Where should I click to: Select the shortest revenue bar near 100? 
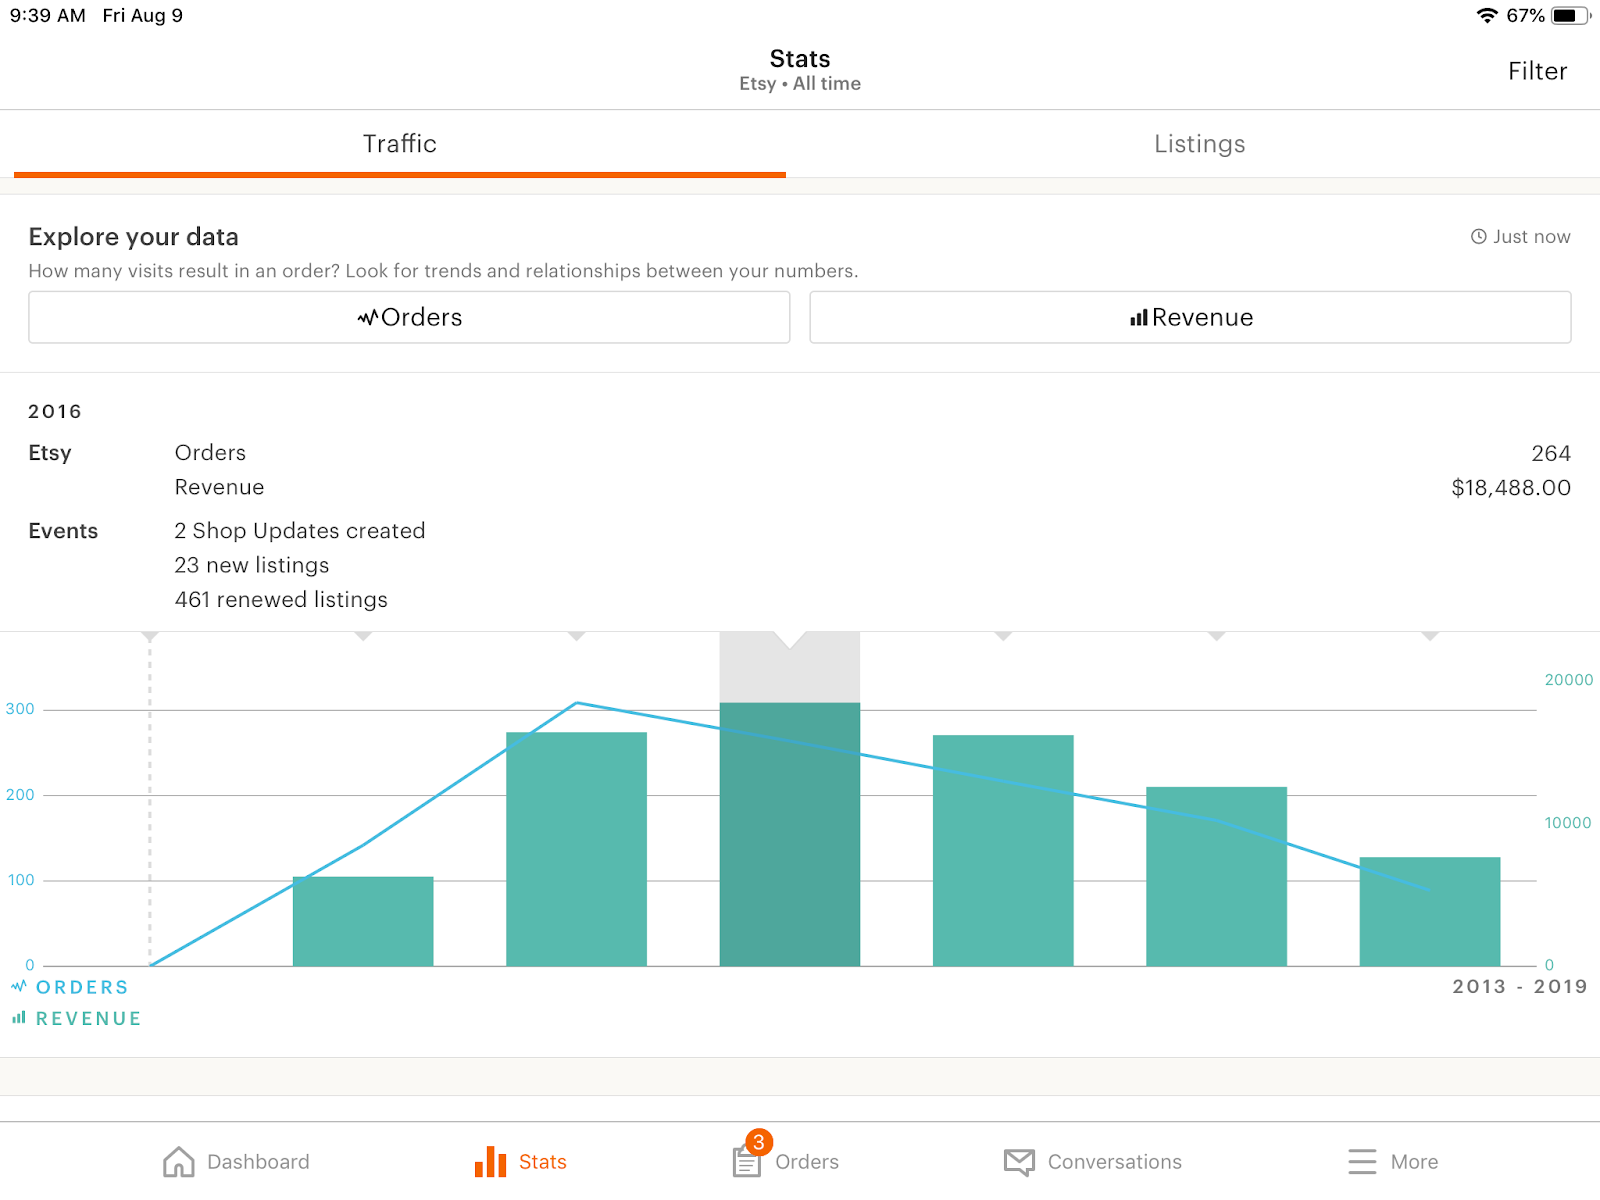[363, 921]
